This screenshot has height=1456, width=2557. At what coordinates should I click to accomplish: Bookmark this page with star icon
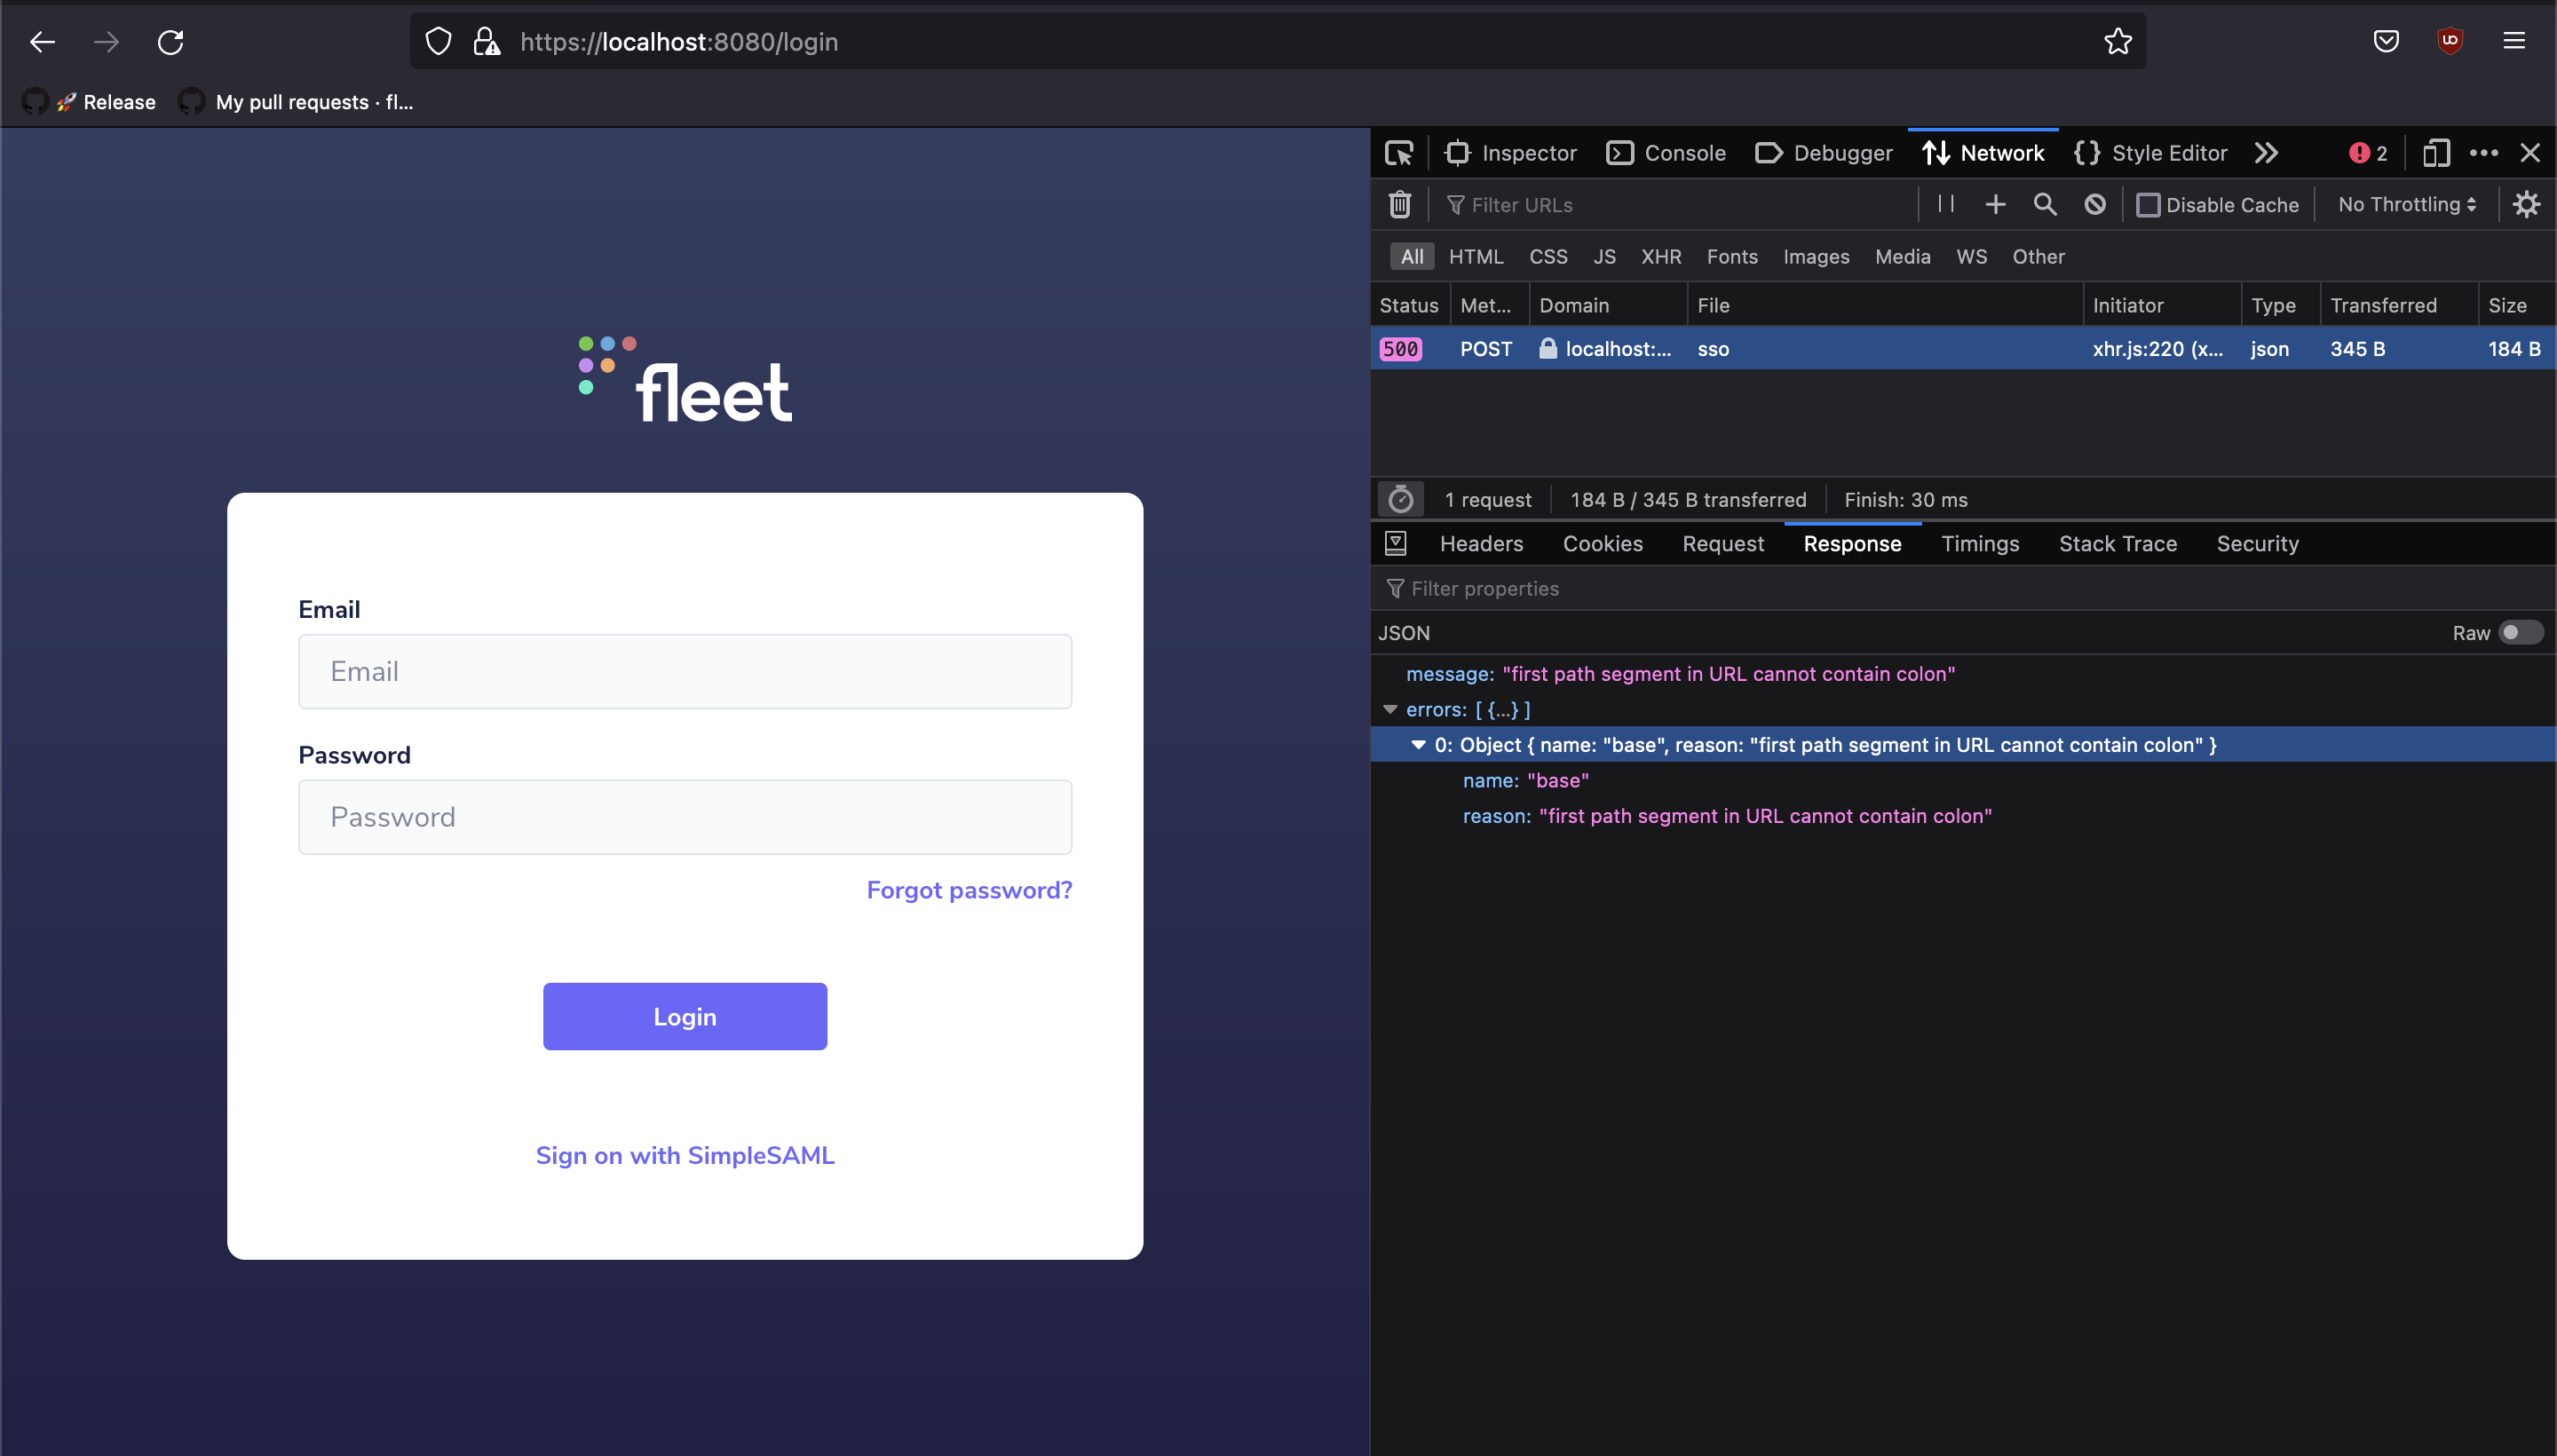click(2117, 42)
